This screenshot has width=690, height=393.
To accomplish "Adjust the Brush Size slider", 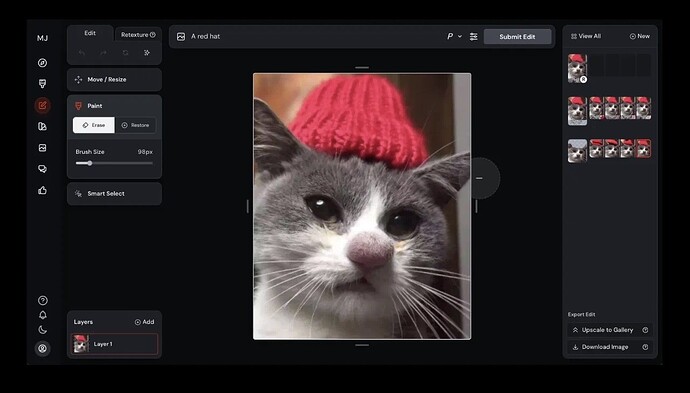I will (x=114, y=163).
